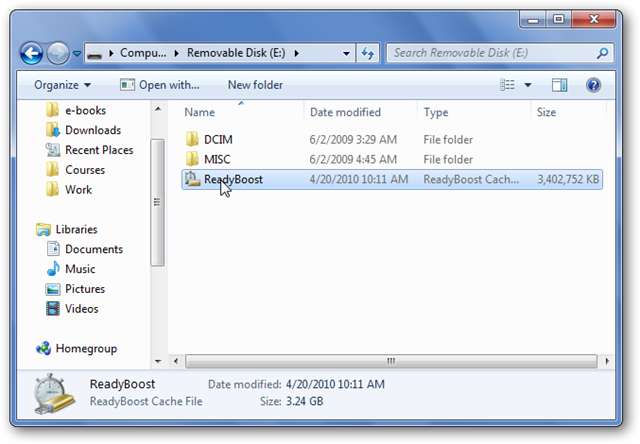Open the Videos library
Screen dimensions: 640x444
[x=82, y=309]
